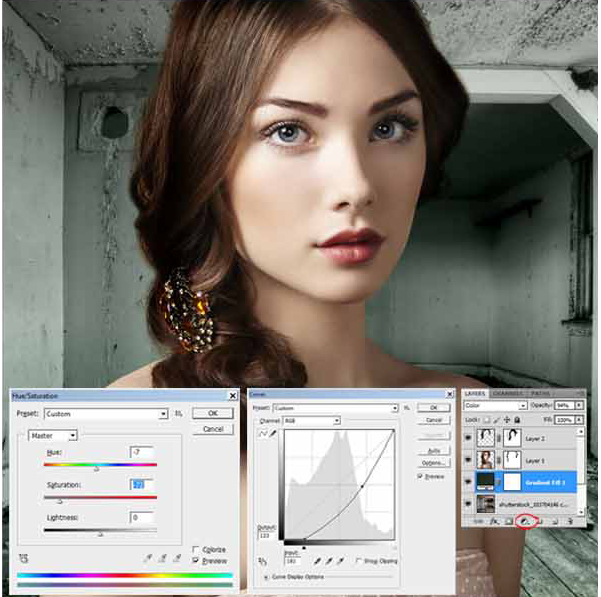Click the lock all padlock icon

(517, 420)
